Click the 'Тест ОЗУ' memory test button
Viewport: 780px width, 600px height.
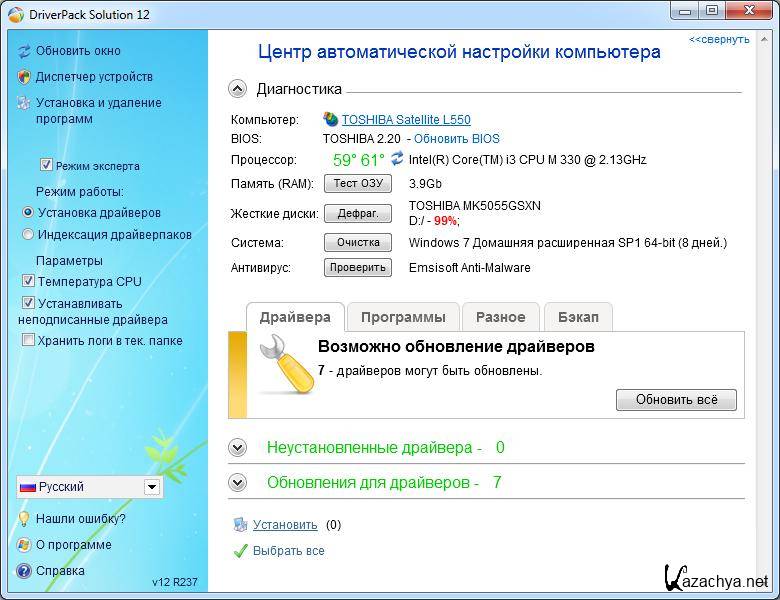tap(358, 184)
